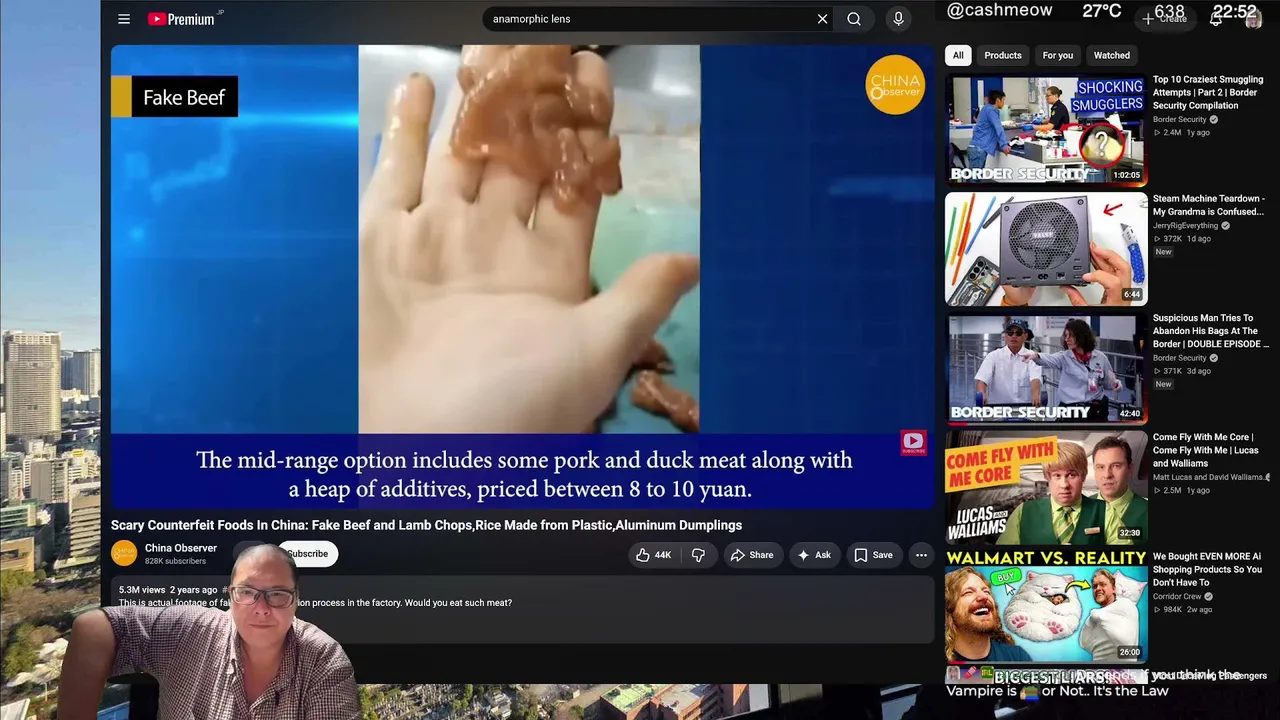Subscribe to China Observer
Image resolution: width=1280 pixels, height=720 pixels.
tap(307, 554)
